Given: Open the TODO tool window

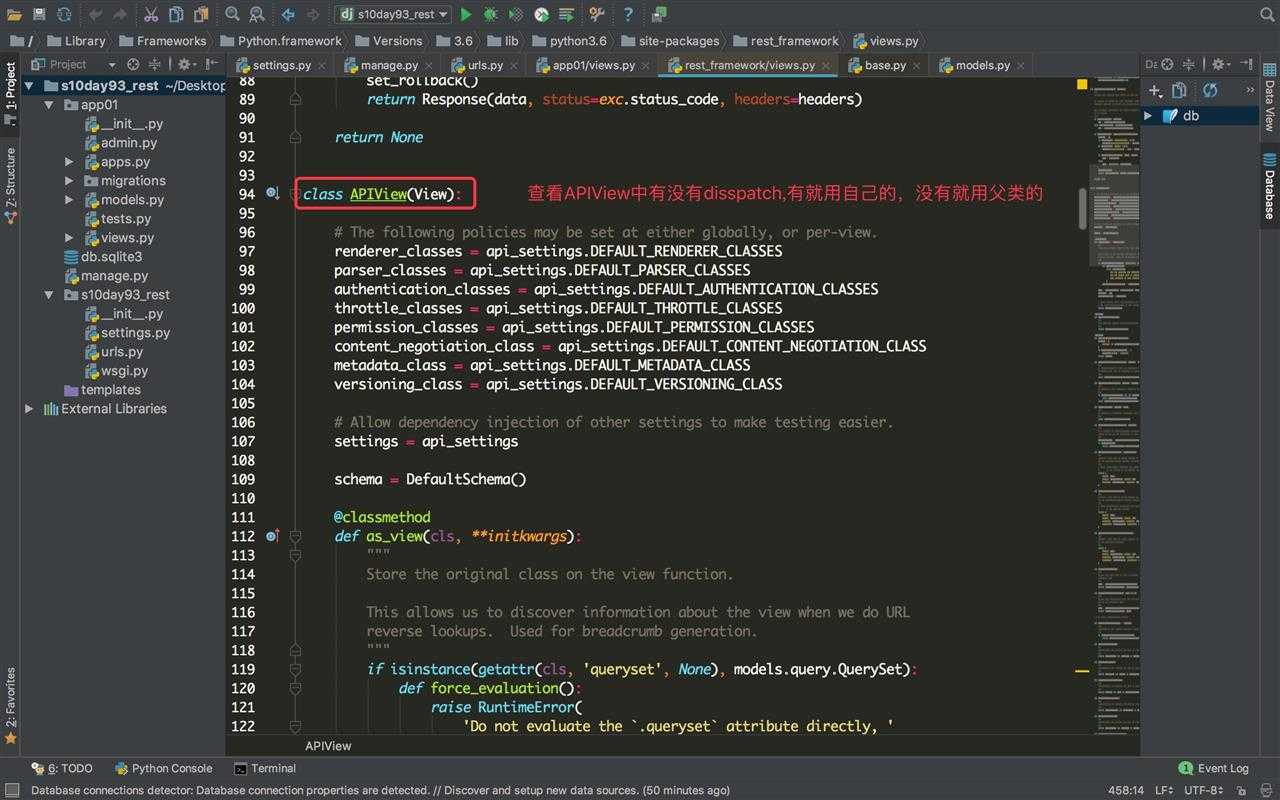Looking at the screenshot, I should tap(62, 768).
